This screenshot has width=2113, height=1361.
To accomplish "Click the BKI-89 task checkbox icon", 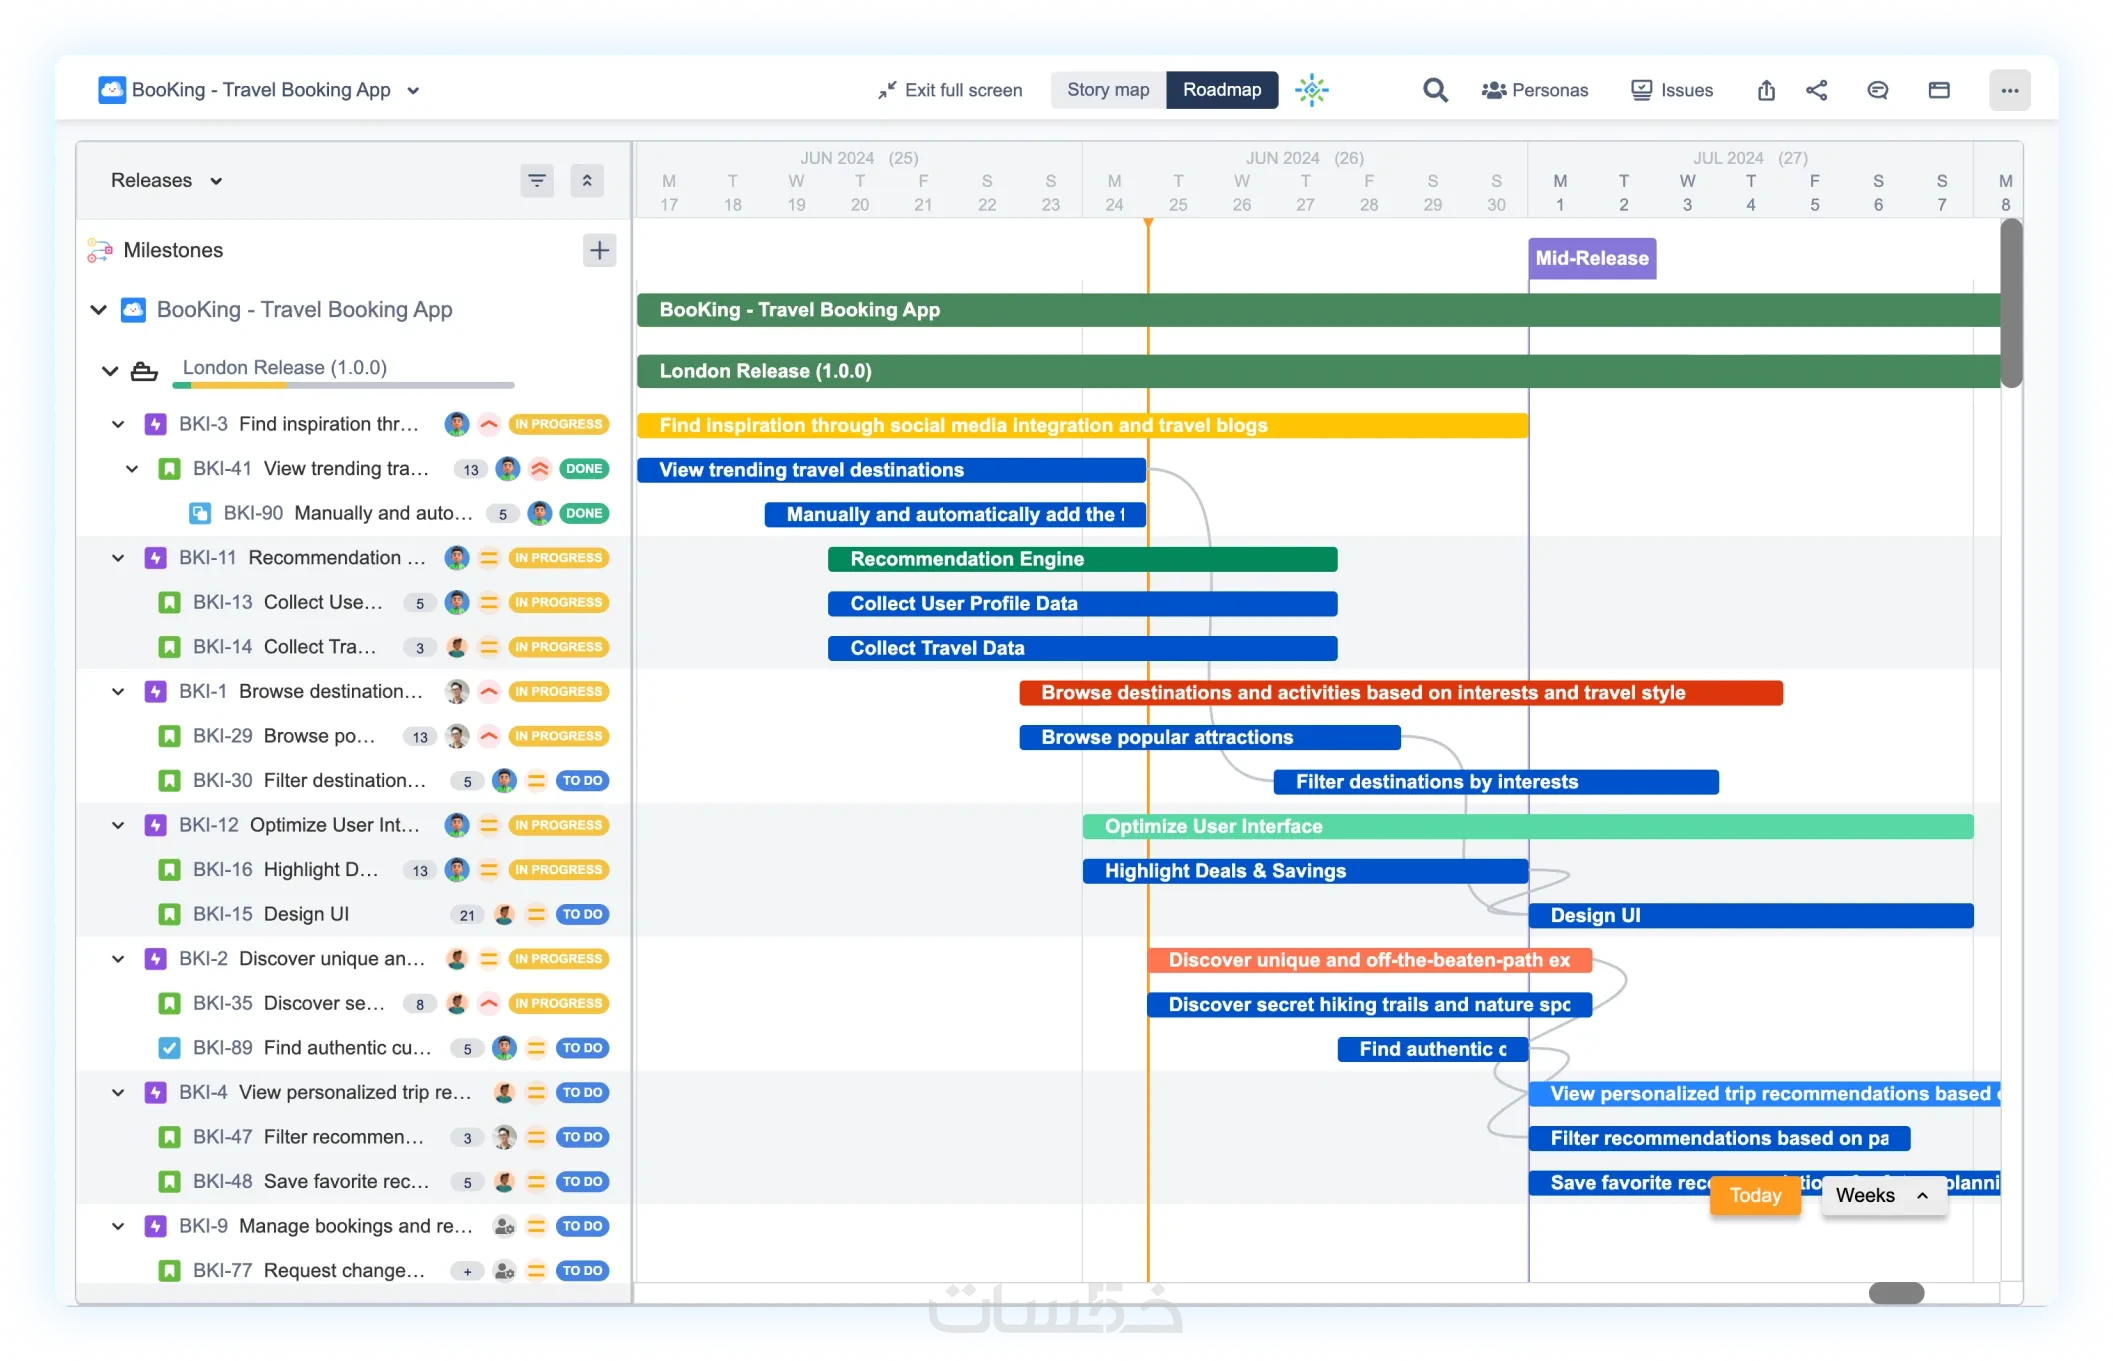I will coord(169,1048).
